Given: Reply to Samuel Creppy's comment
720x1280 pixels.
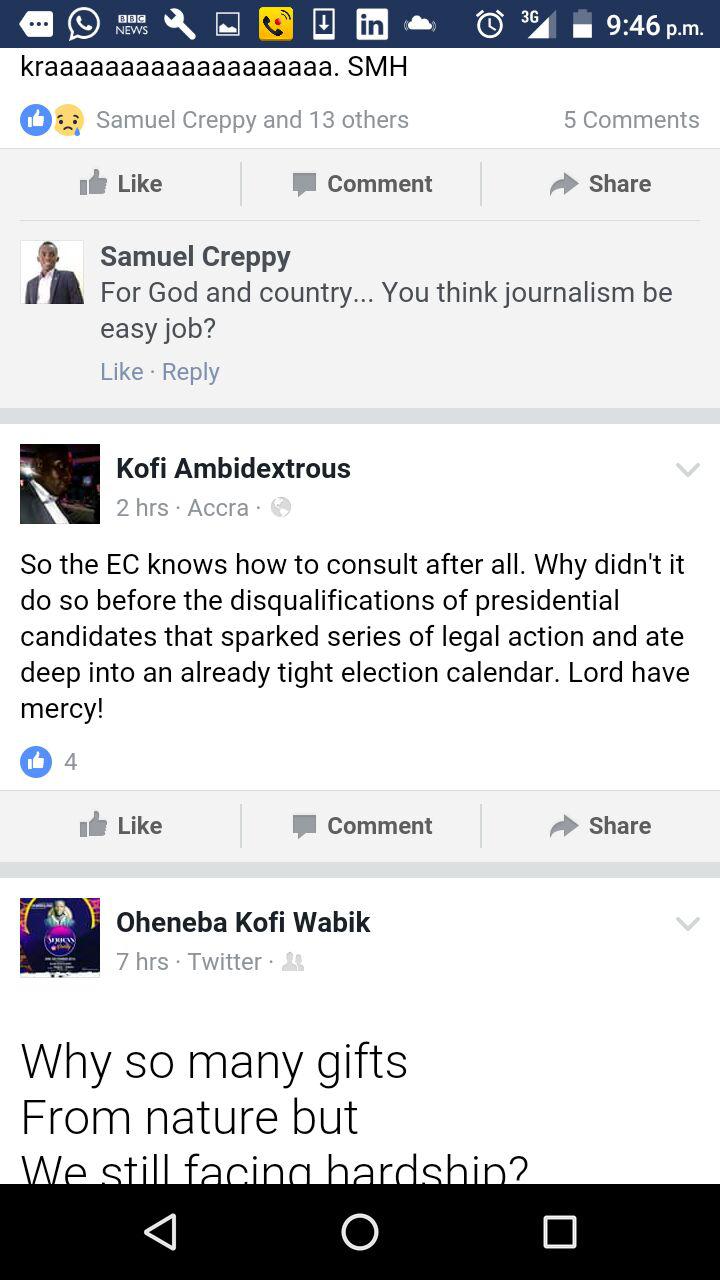Looking at the screenshot, I should pyautogui.click(x=190, y=371).
